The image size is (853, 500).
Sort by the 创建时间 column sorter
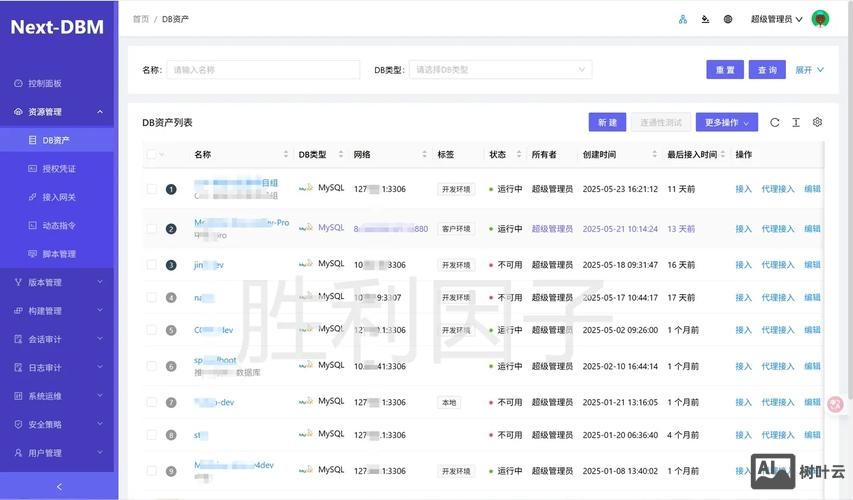(654, 155)
